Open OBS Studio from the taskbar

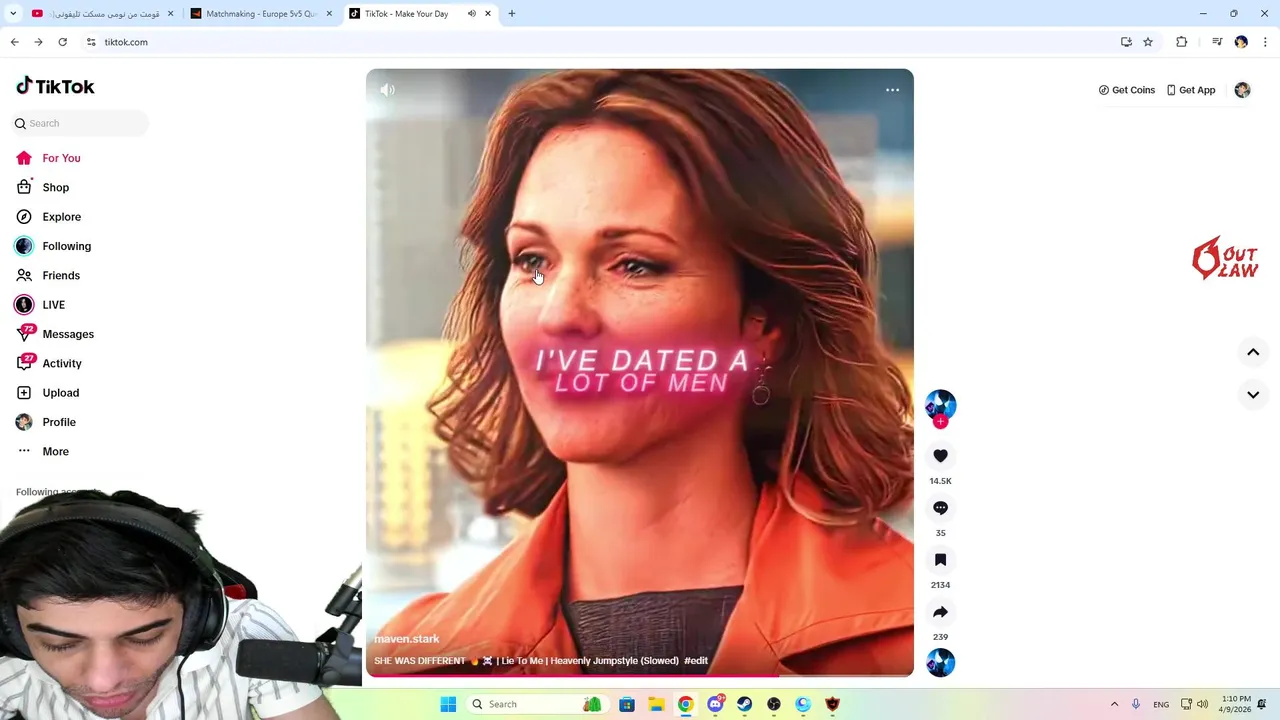point(774,704)
